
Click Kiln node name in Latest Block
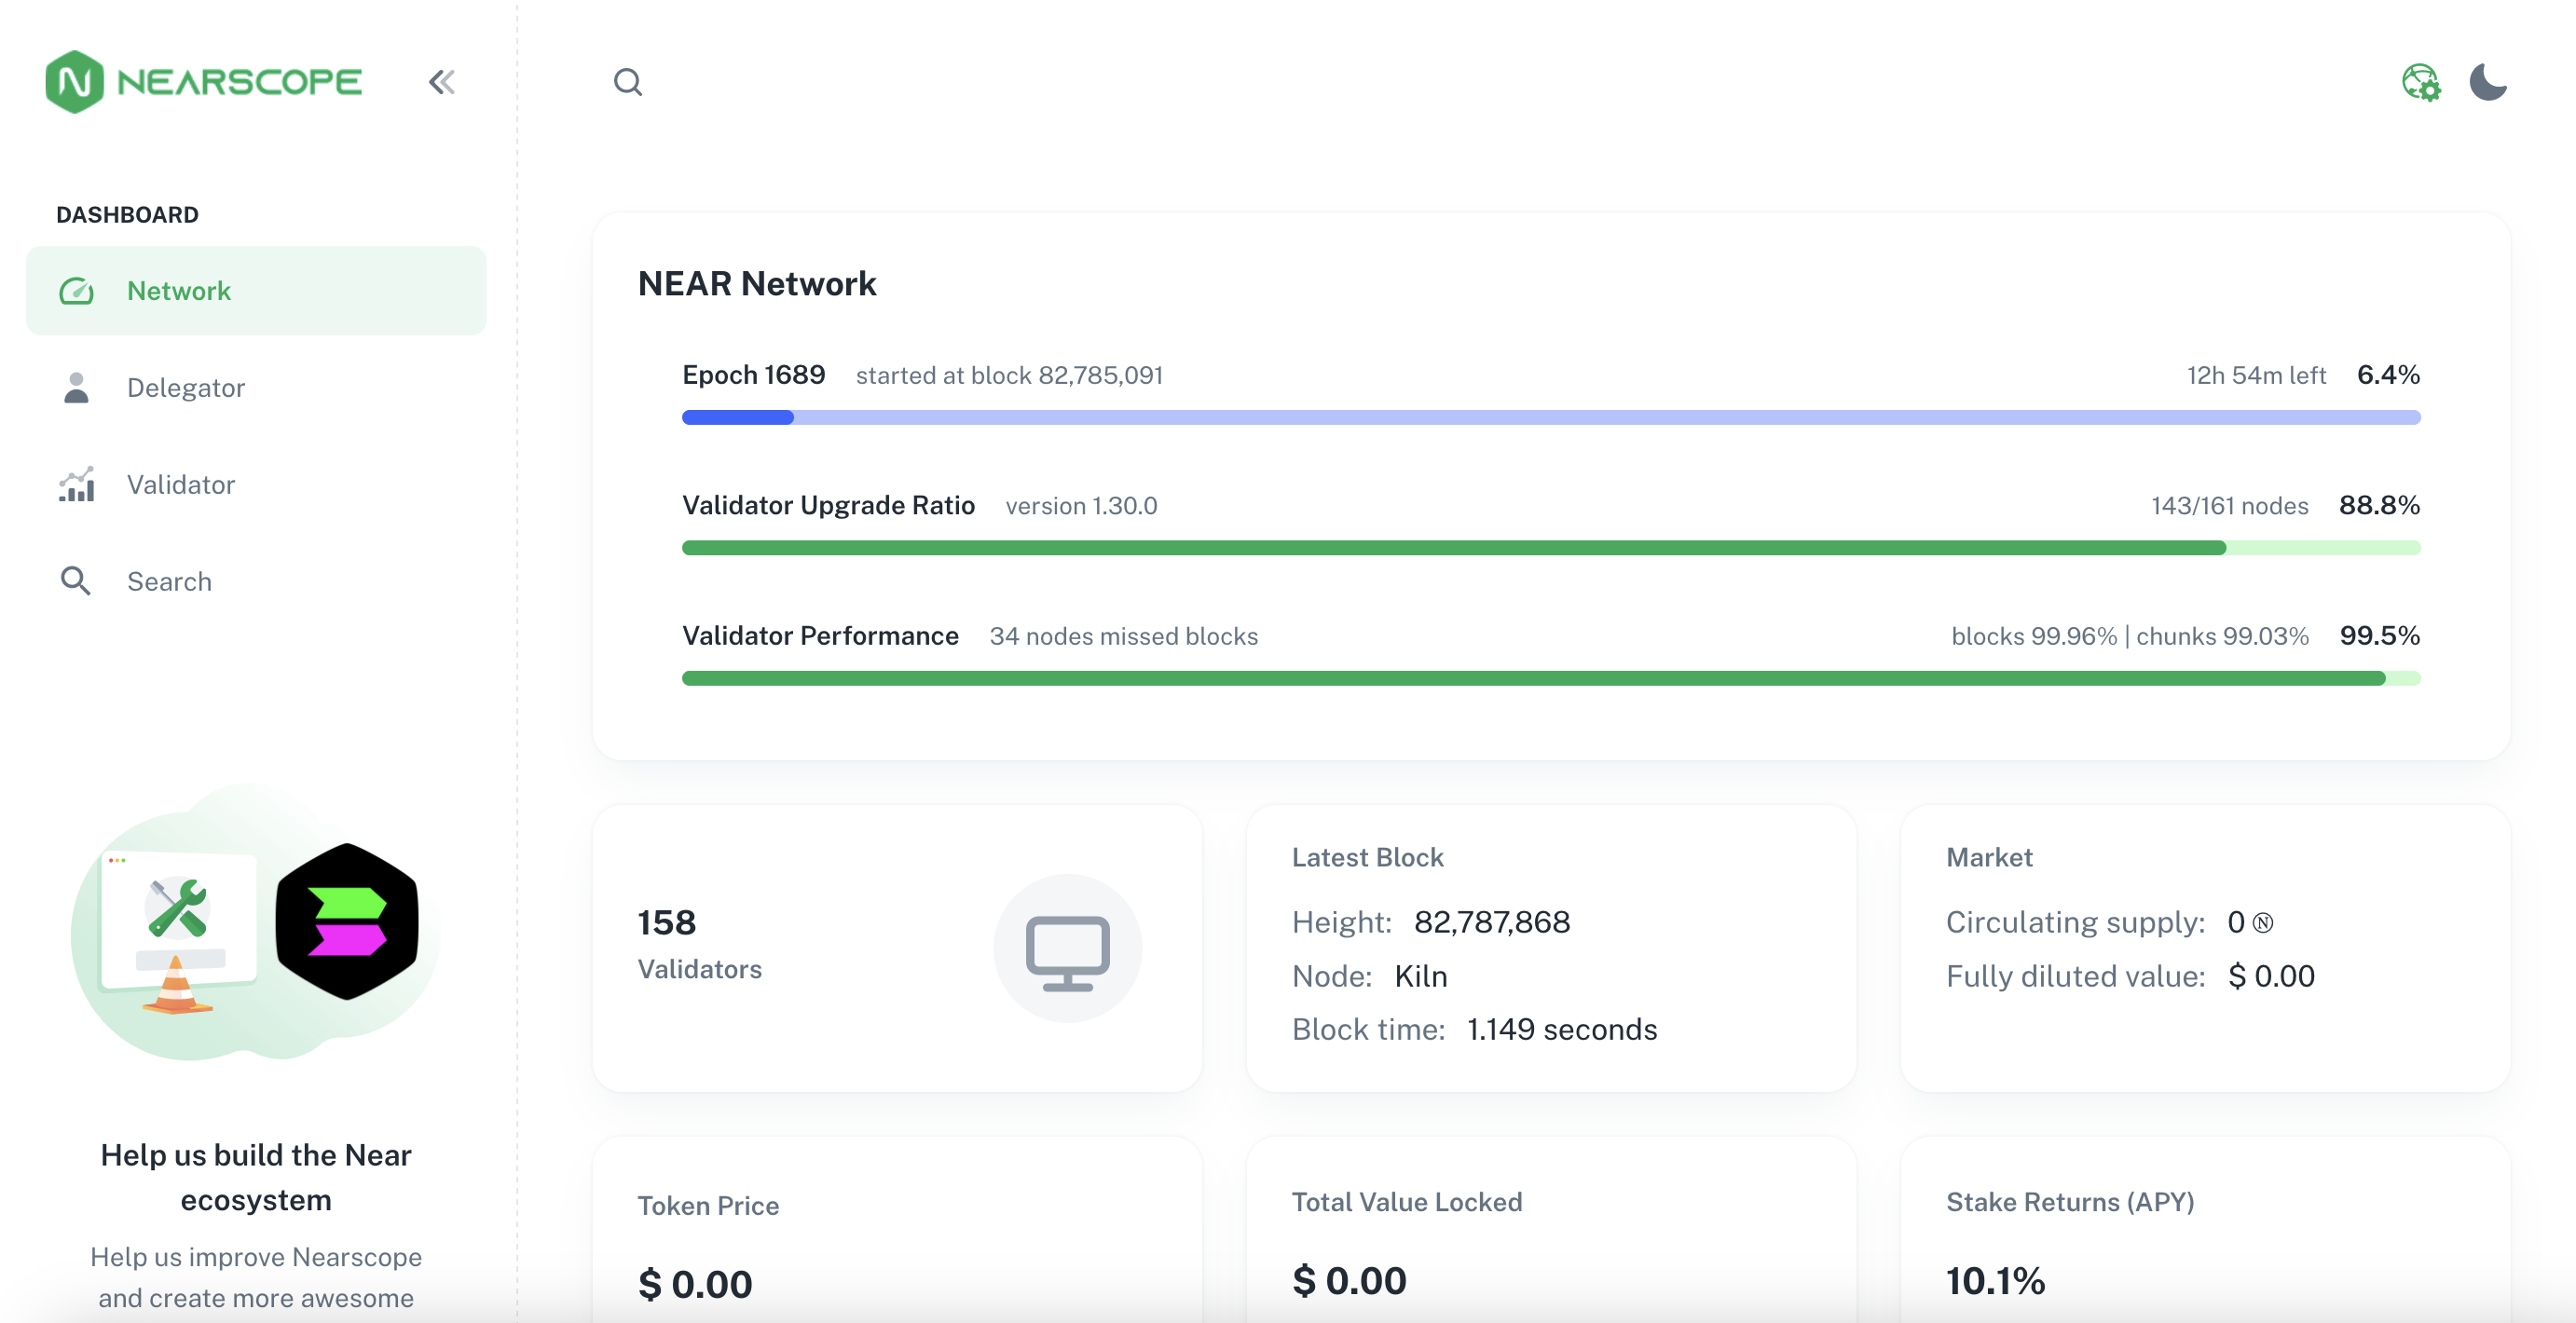coord(1420,976)
